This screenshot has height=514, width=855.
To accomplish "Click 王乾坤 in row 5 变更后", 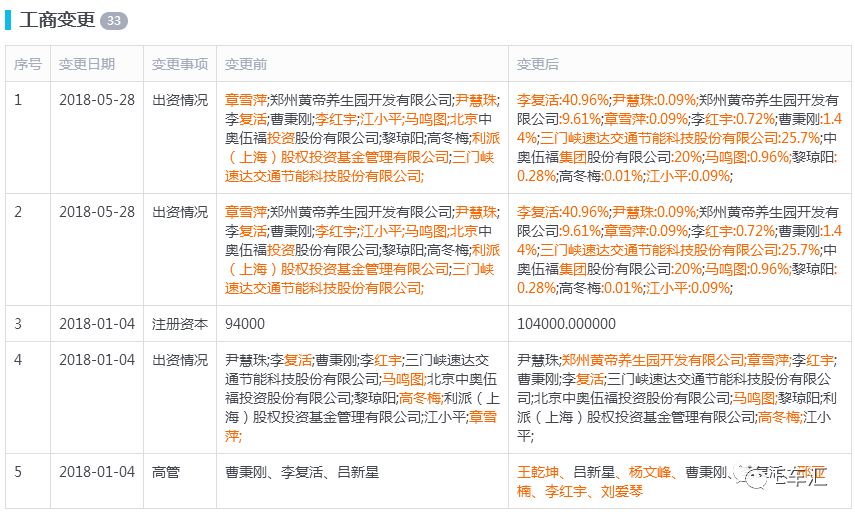I will pos(538,472).
